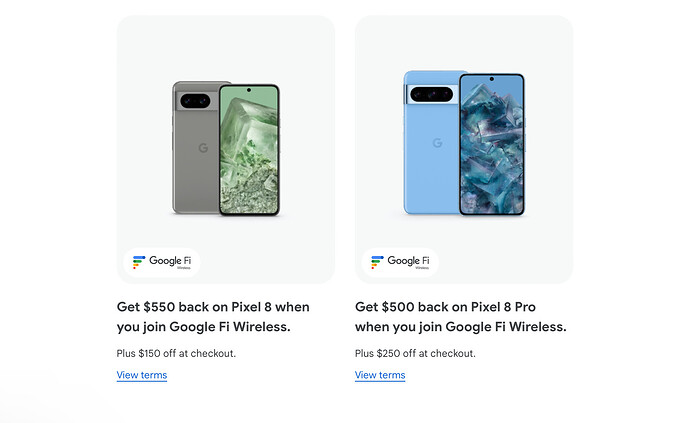690x423 pixels.
Task: Click the 'Get $500 back on Pixel 8 Pro' headline
Action: tap(461, 317)
